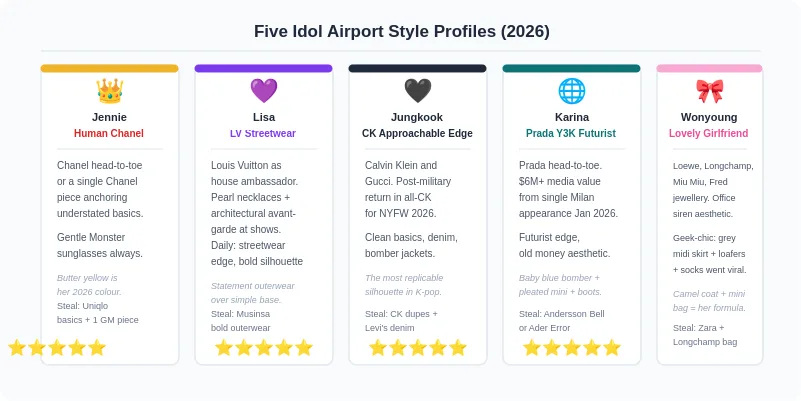Click the 'CK Approachable Edge' subtitle
The height and width of the screenshot is (401, 801).
pos(417,133)
